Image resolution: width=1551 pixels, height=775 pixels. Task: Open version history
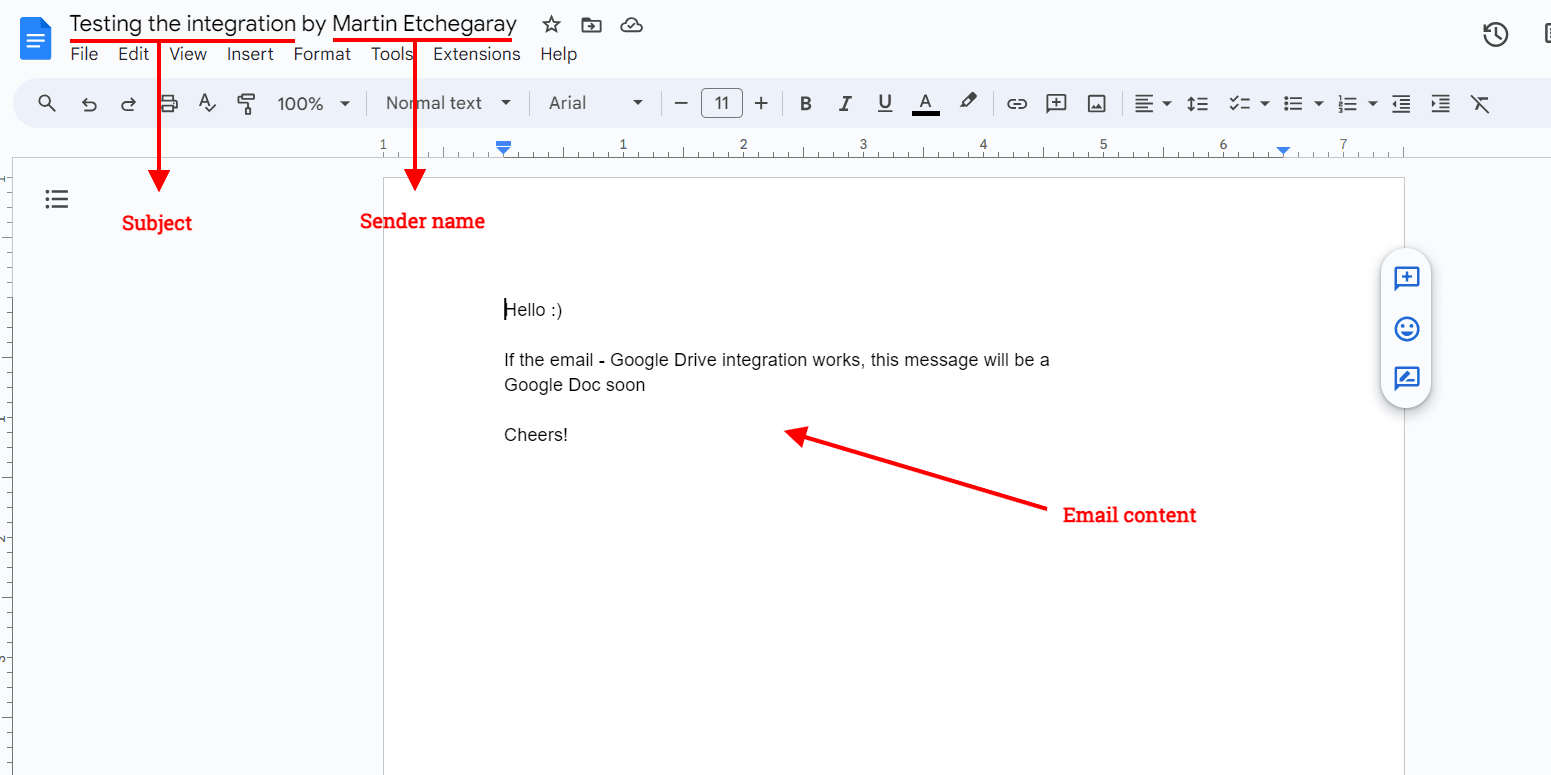(x=1495, y=33)
